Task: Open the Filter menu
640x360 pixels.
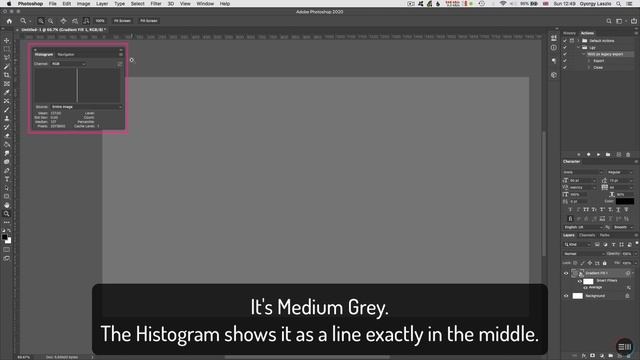Action: (x=156, y=4)
